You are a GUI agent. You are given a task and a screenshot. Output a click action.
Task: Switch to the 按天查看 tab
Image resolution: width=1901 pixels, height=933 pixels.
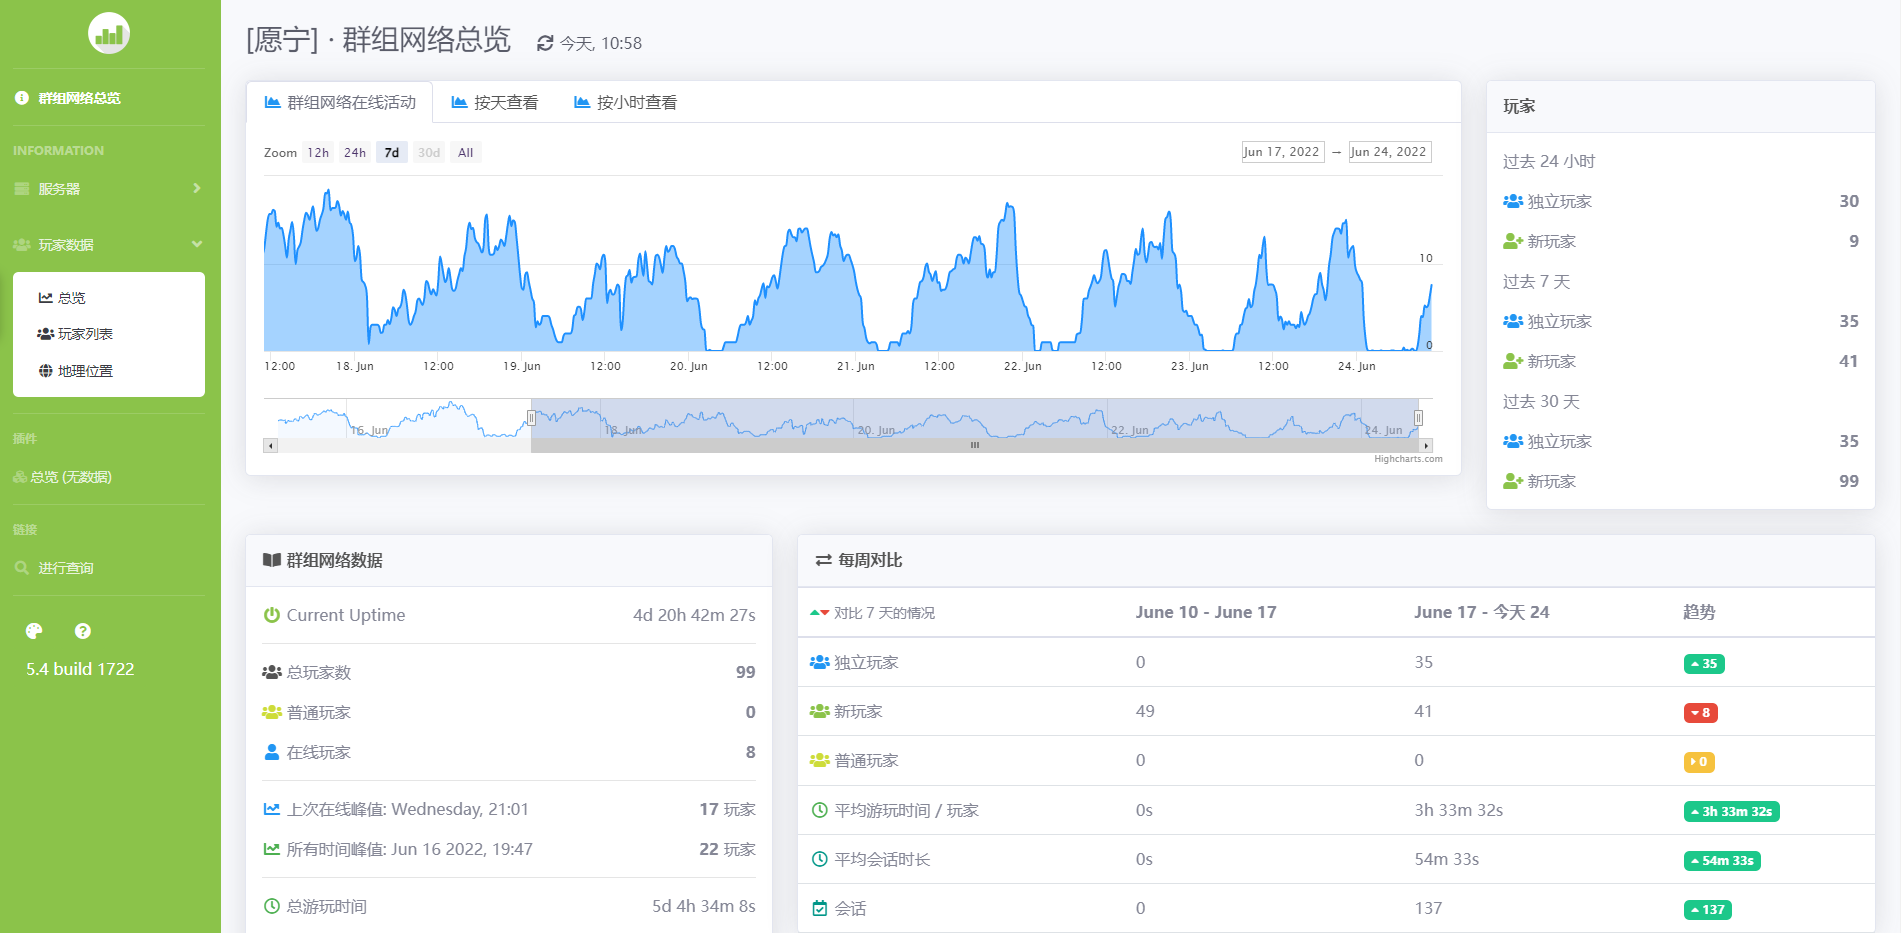(x=495, y=103)
